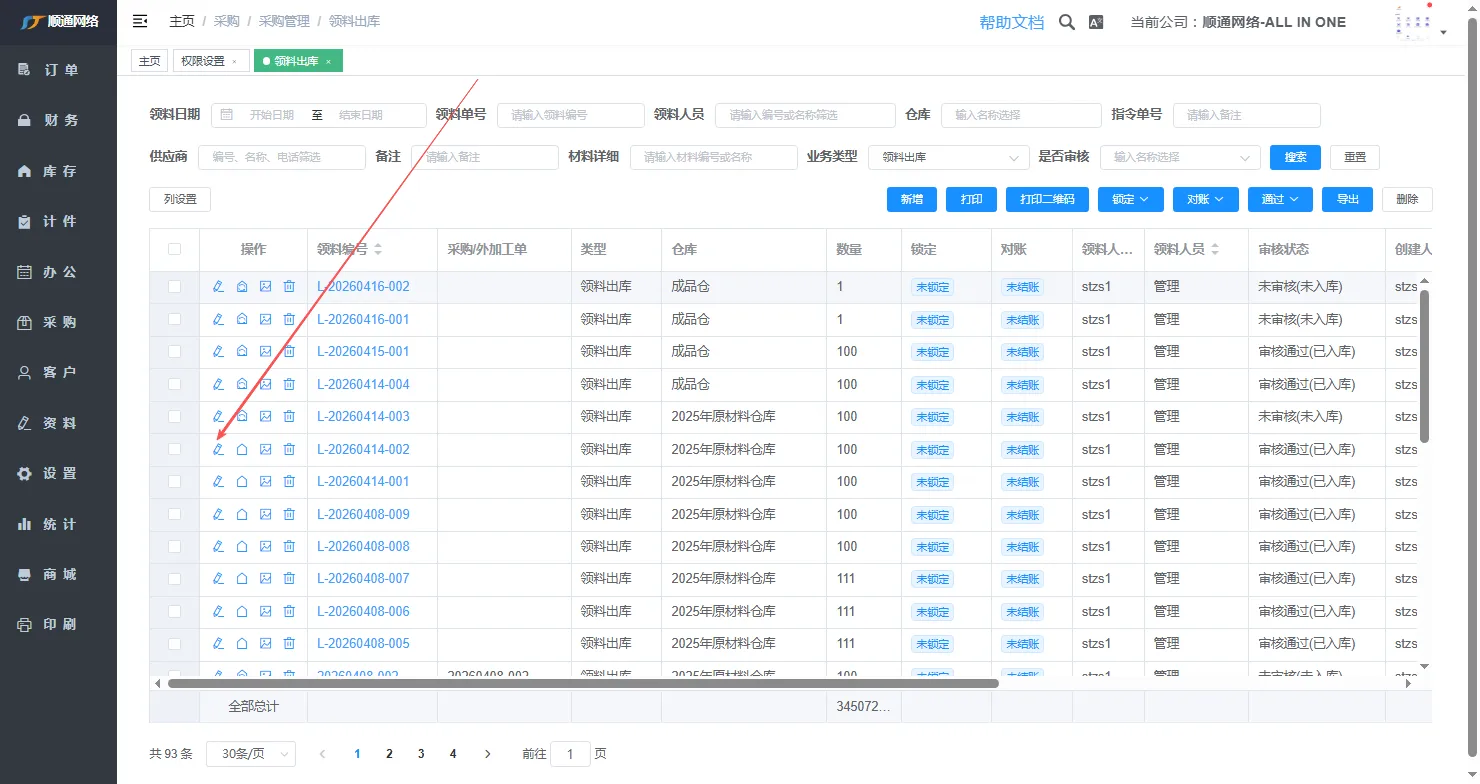The image size is (1480, 784).
Task: Click the edit pencil icon for L-20260414-002
Action: pyautogui.click(x=218, y=449)
